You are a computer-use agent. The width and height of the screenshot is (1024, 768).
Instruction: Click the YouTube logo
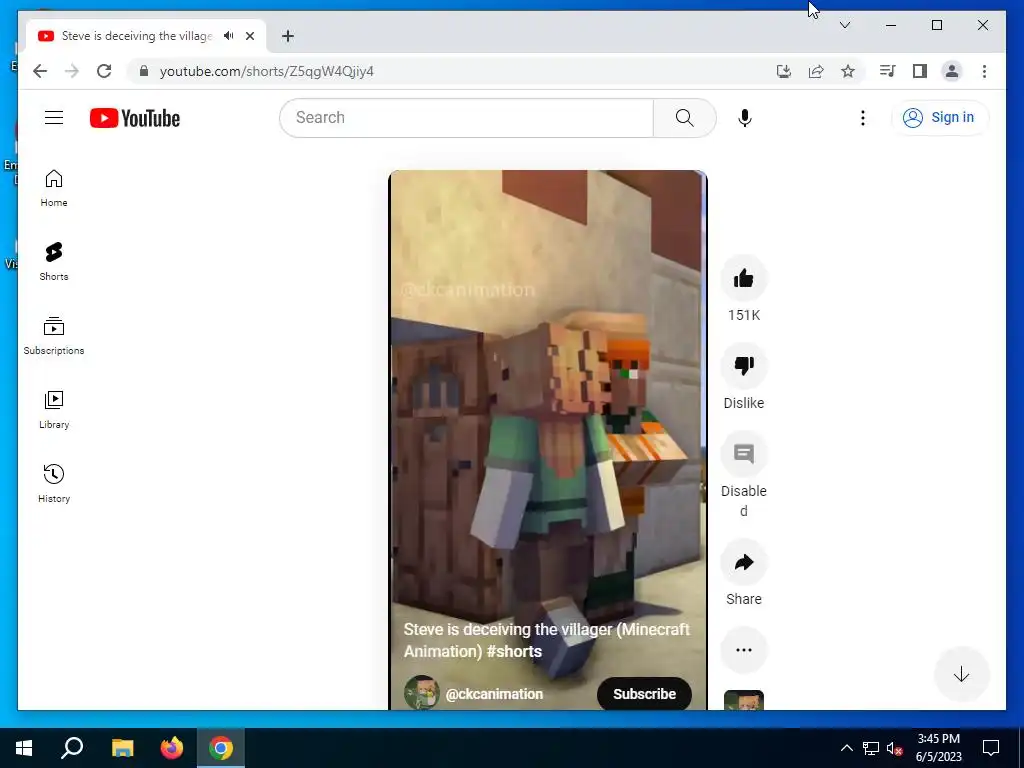point(135,118)
